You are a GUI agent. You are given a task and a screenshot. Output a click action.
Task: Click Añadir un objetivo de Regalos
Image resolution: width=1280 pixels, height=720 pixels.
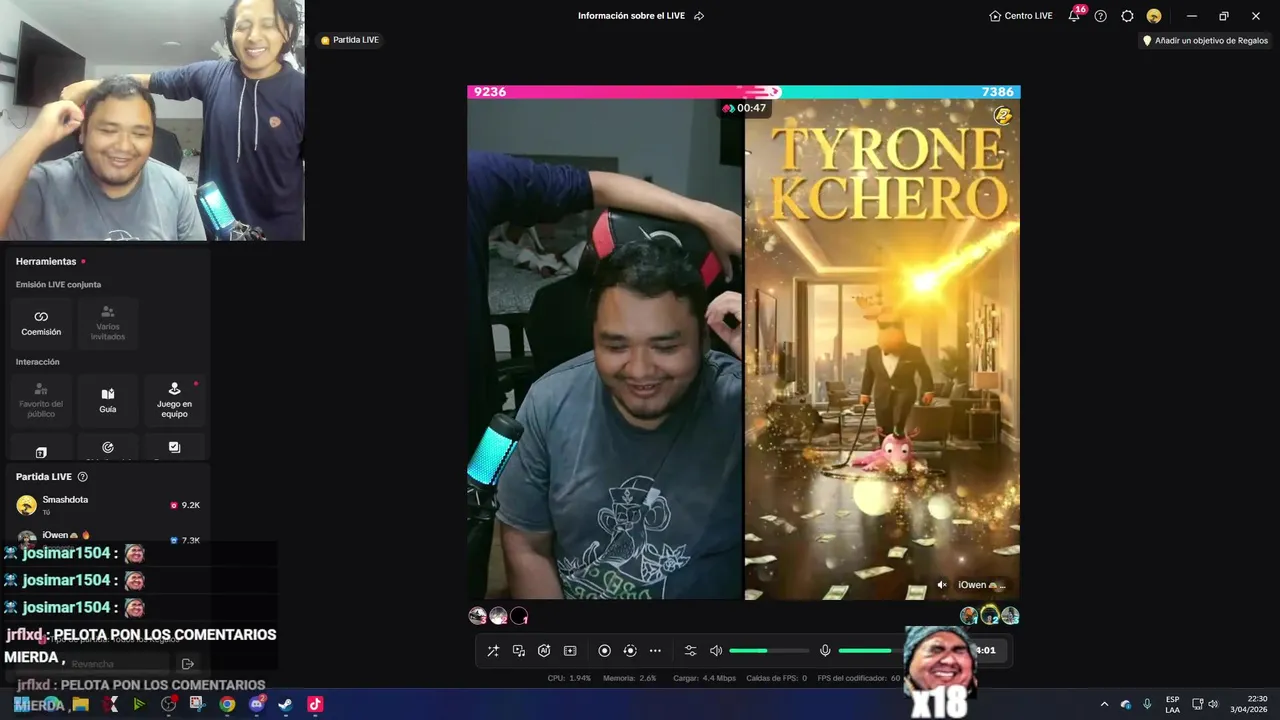point(1205,41)
